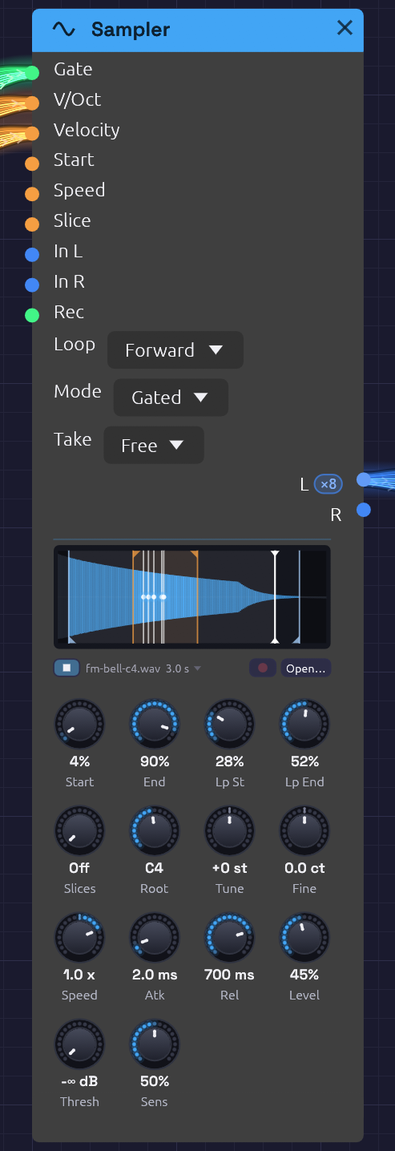Click the Sens knob at 50%

tap(154, 1044)
